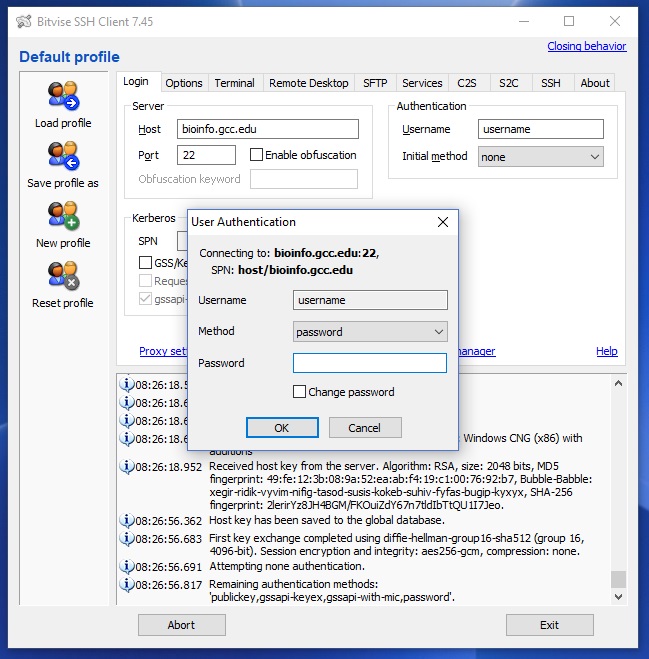Open the Closing behavior link
This screenshot has height=659, width=649.
point(586,46)
